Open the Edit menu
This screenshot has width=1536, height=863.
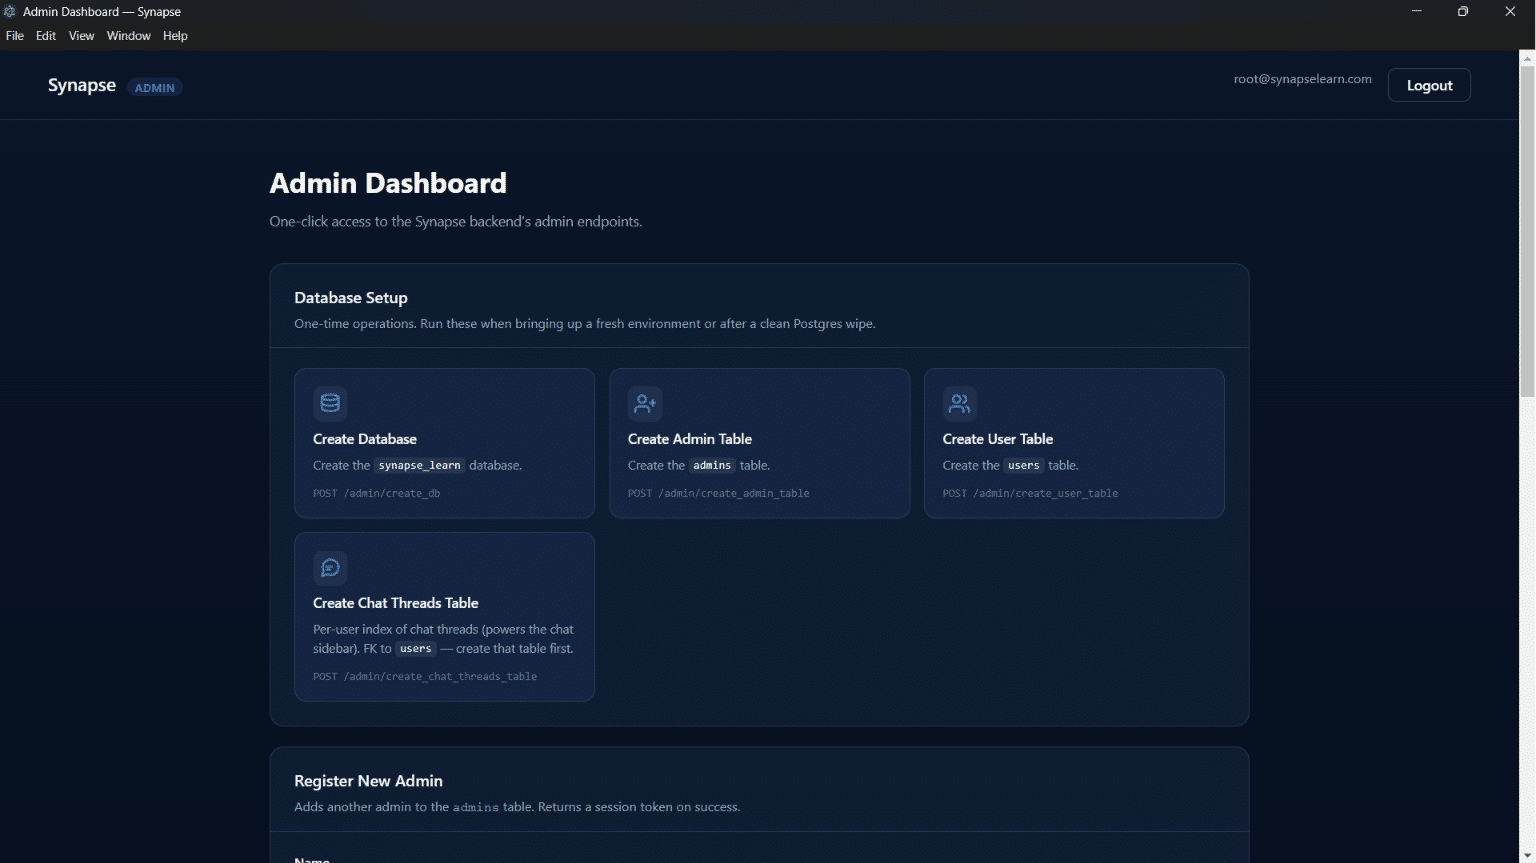(x=46, y=36)
